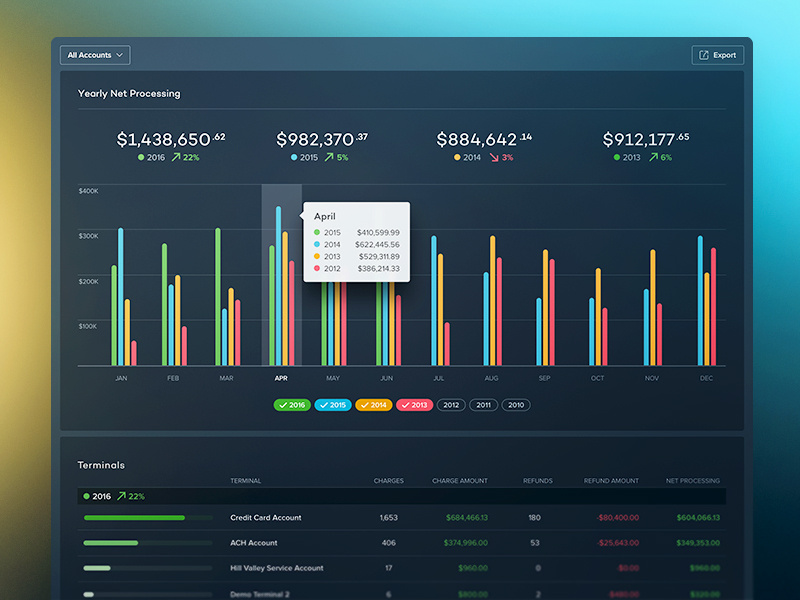Sort by the NET PROCESSING column header
This screenshot has width=800, height=600.
693,481
